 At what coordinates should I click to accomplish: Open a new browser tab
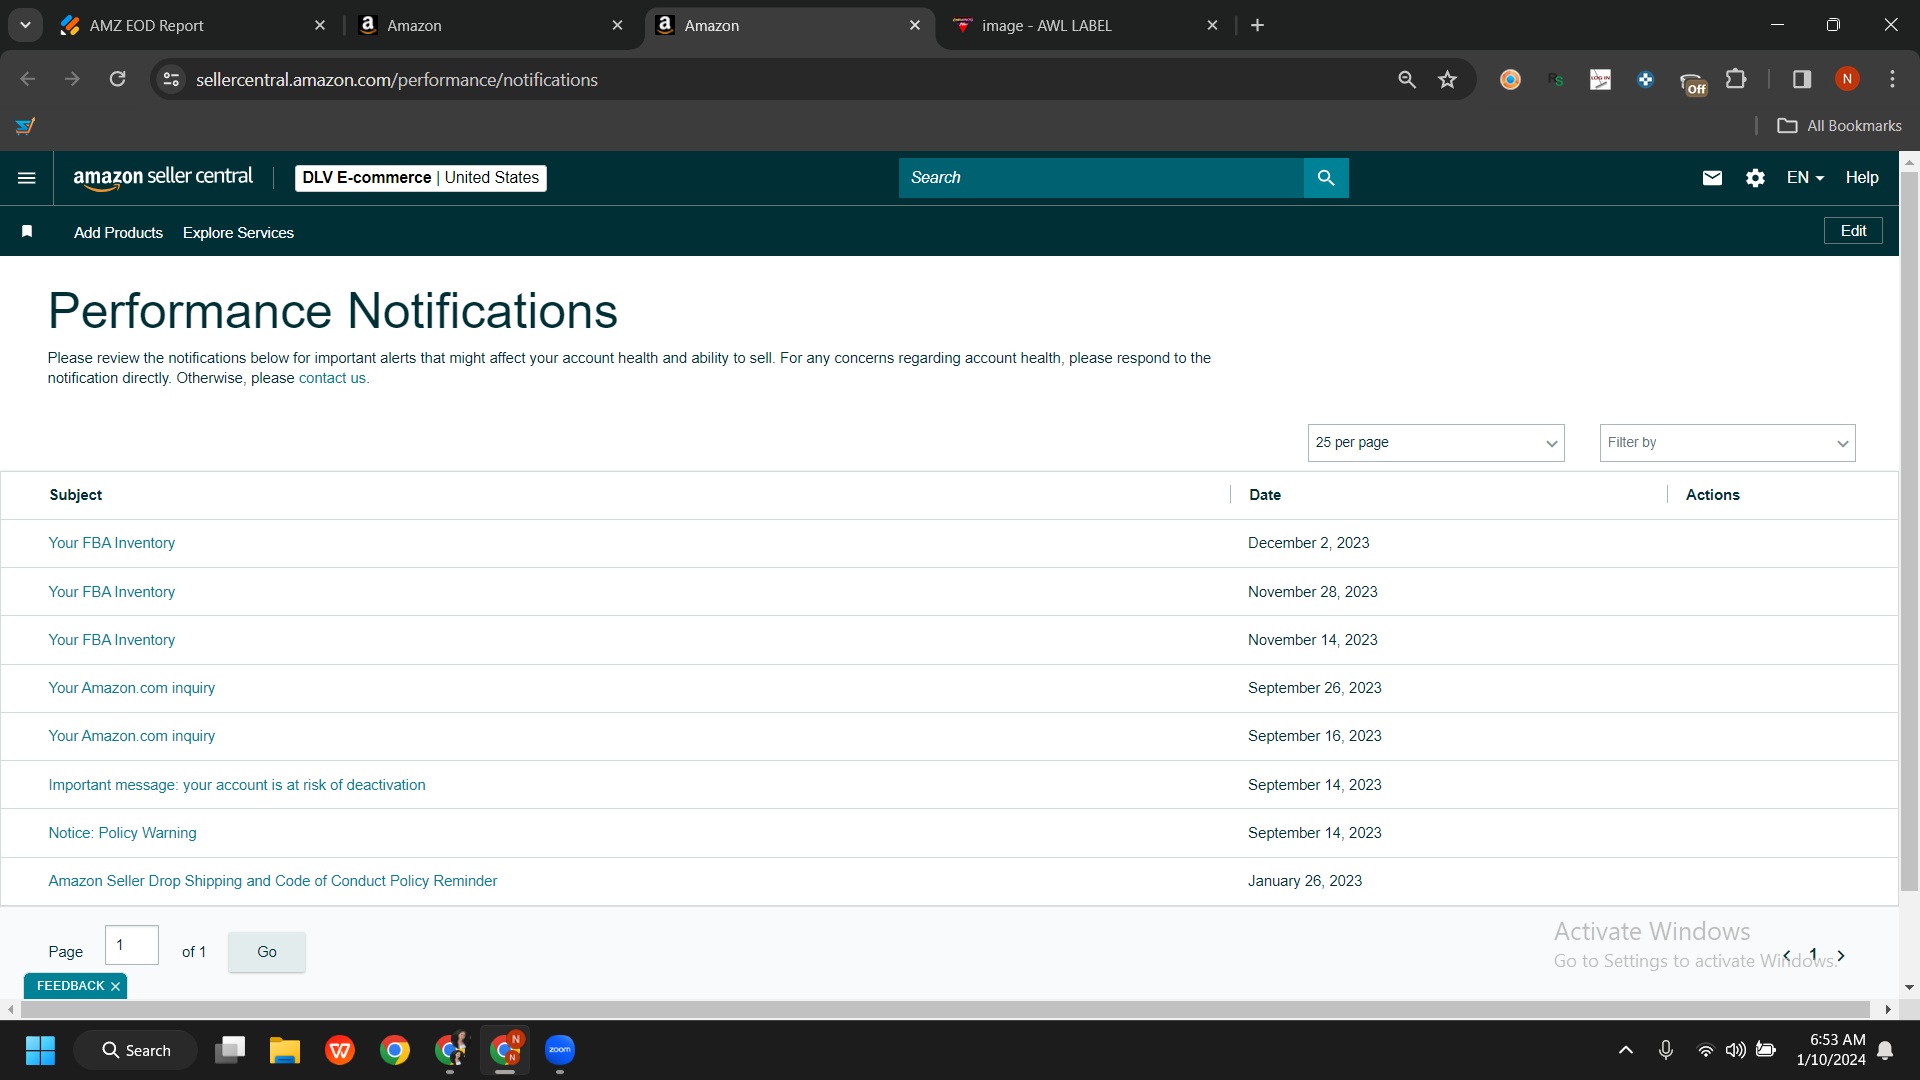click(x=1258, y=26)
